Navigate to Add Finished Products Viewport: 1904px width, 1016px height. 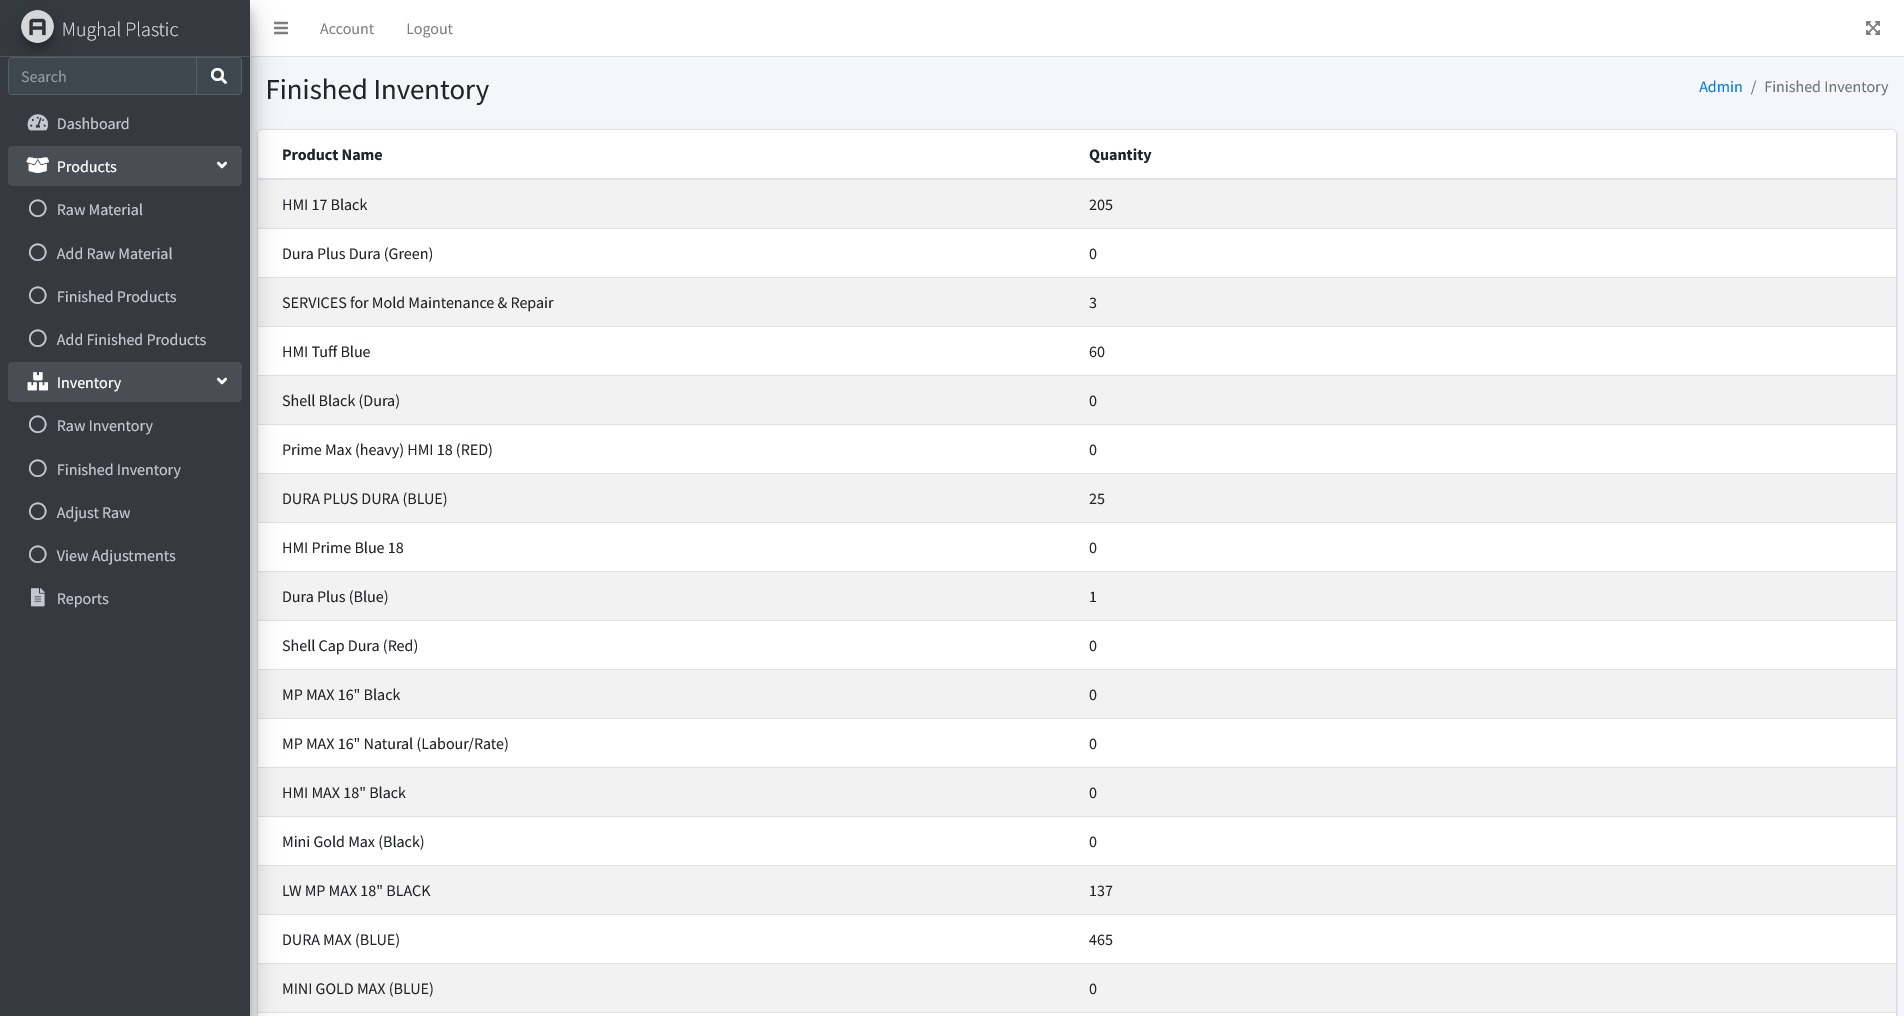tap(131, 339)
